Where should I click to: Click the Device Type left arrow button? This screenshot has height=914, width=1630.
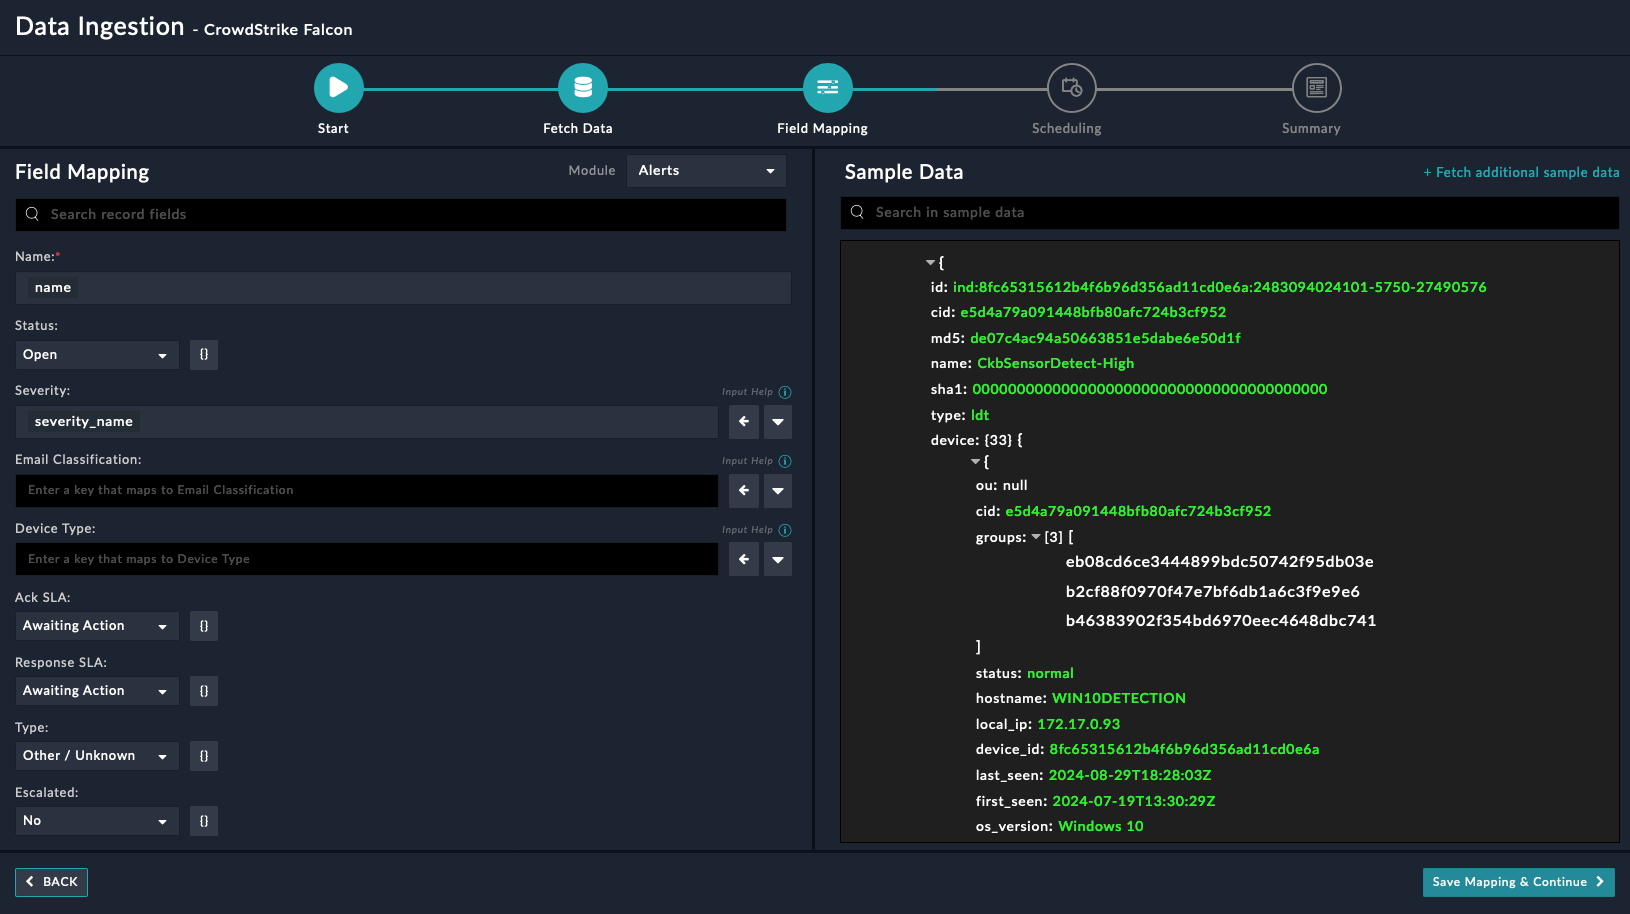(743, 559)
